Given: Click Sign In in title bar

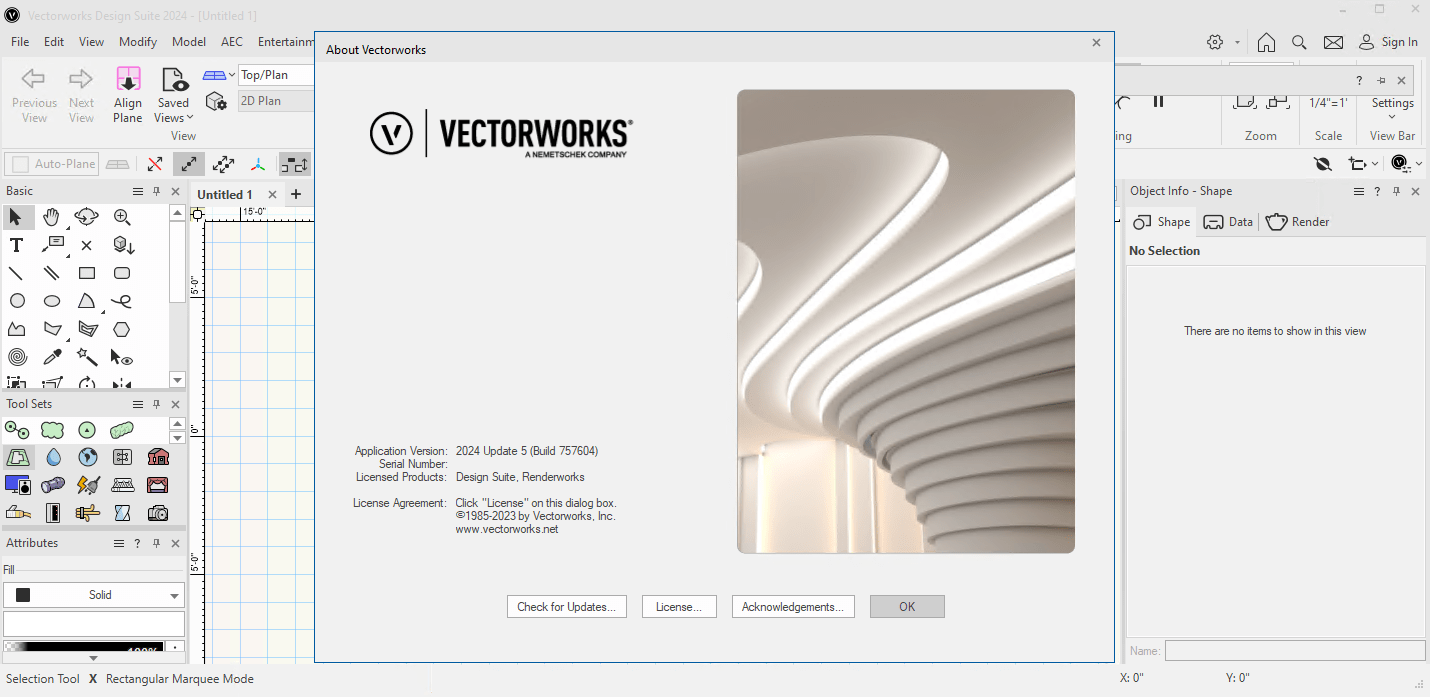Looking at the screenshot, I should pyautogui.click(x=1388, y=42).
